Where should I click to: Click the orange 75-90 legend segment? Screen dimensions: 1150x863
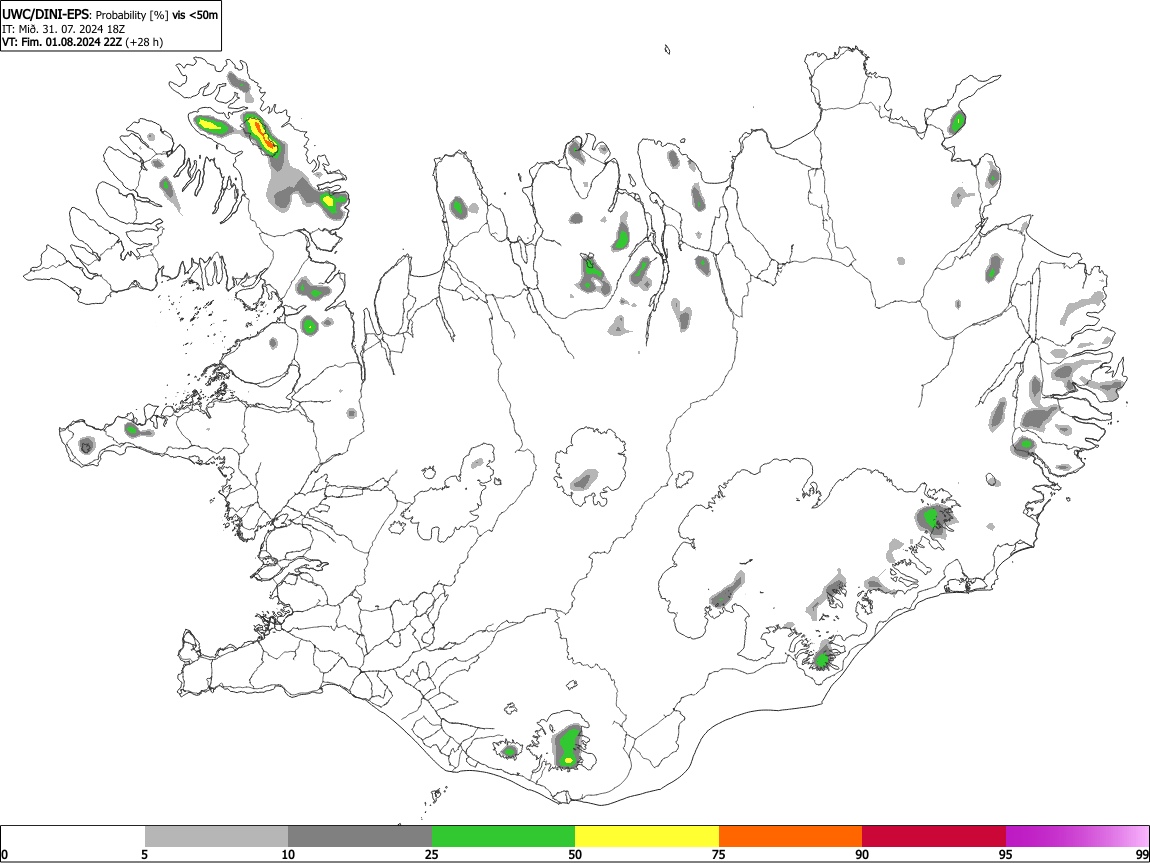point(790,836)
